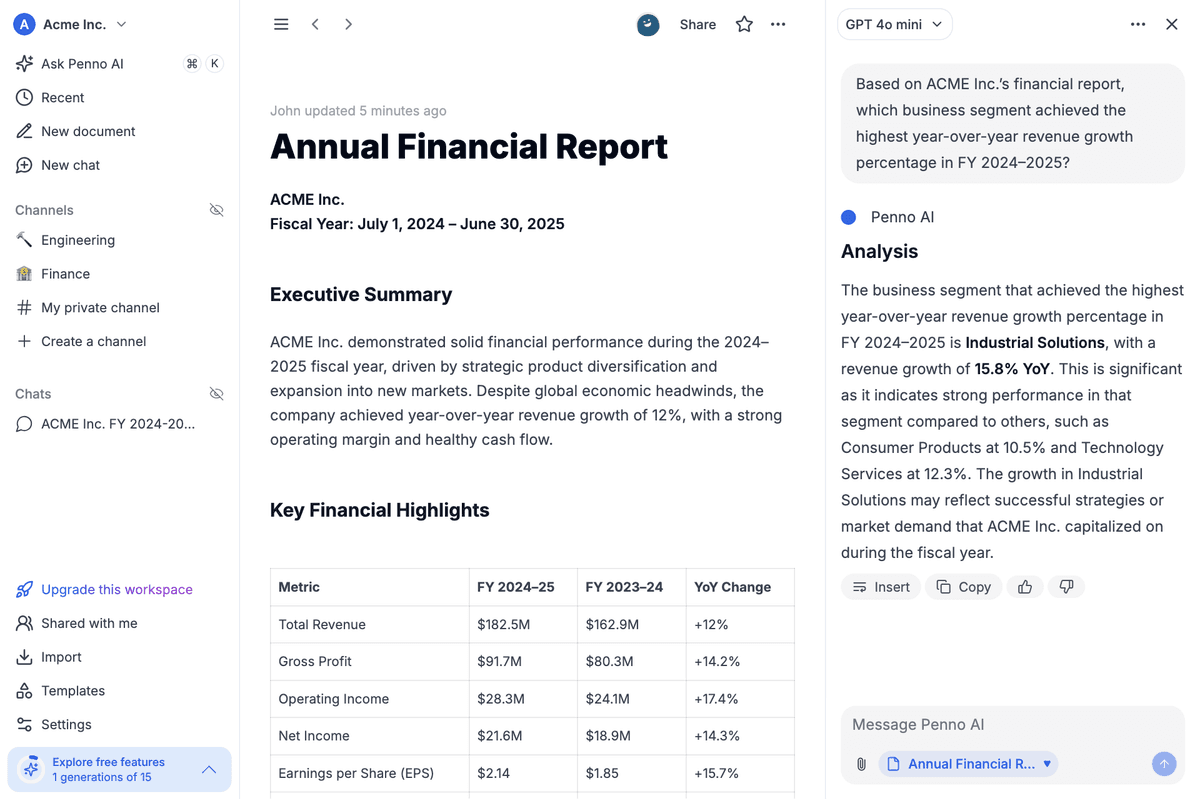Image resolution: width=1200 pixels, height=799 pixels.
Task: Give the AI answer a thumbs up
Action: (x=1025, y=586)
